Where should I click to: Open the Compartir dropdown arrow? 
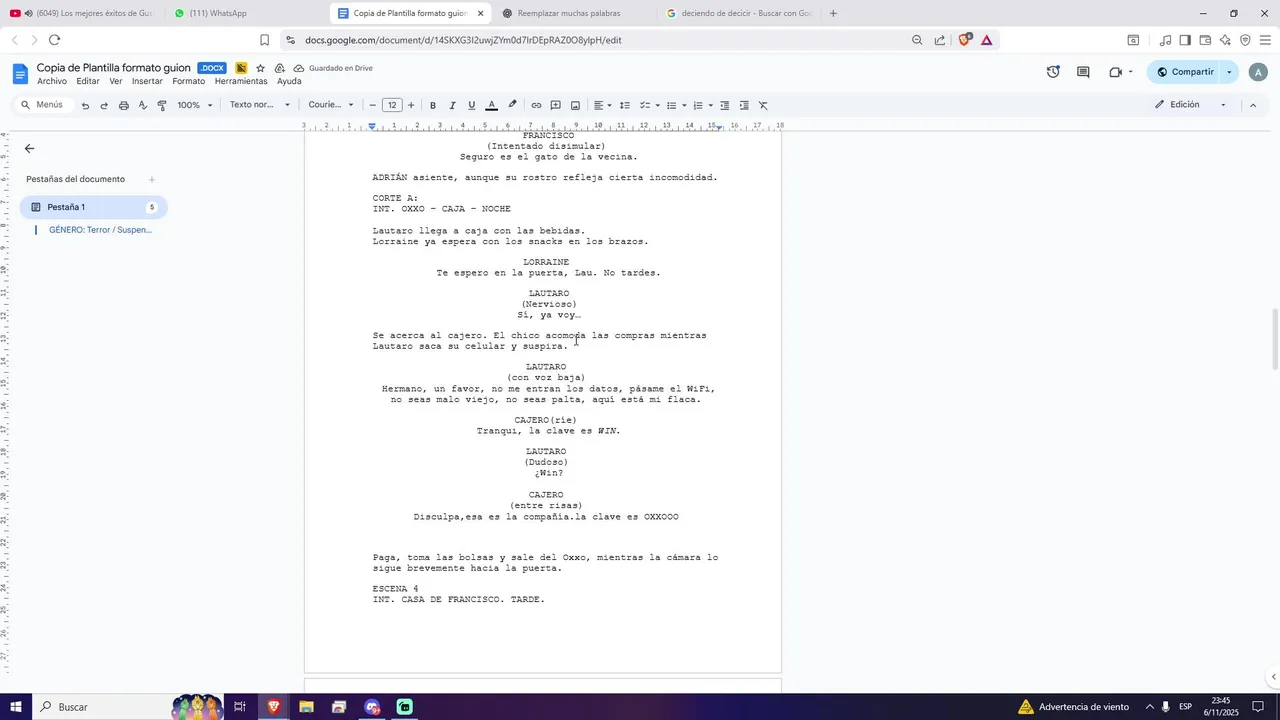pyautogui.click(x=1229, y=72)
